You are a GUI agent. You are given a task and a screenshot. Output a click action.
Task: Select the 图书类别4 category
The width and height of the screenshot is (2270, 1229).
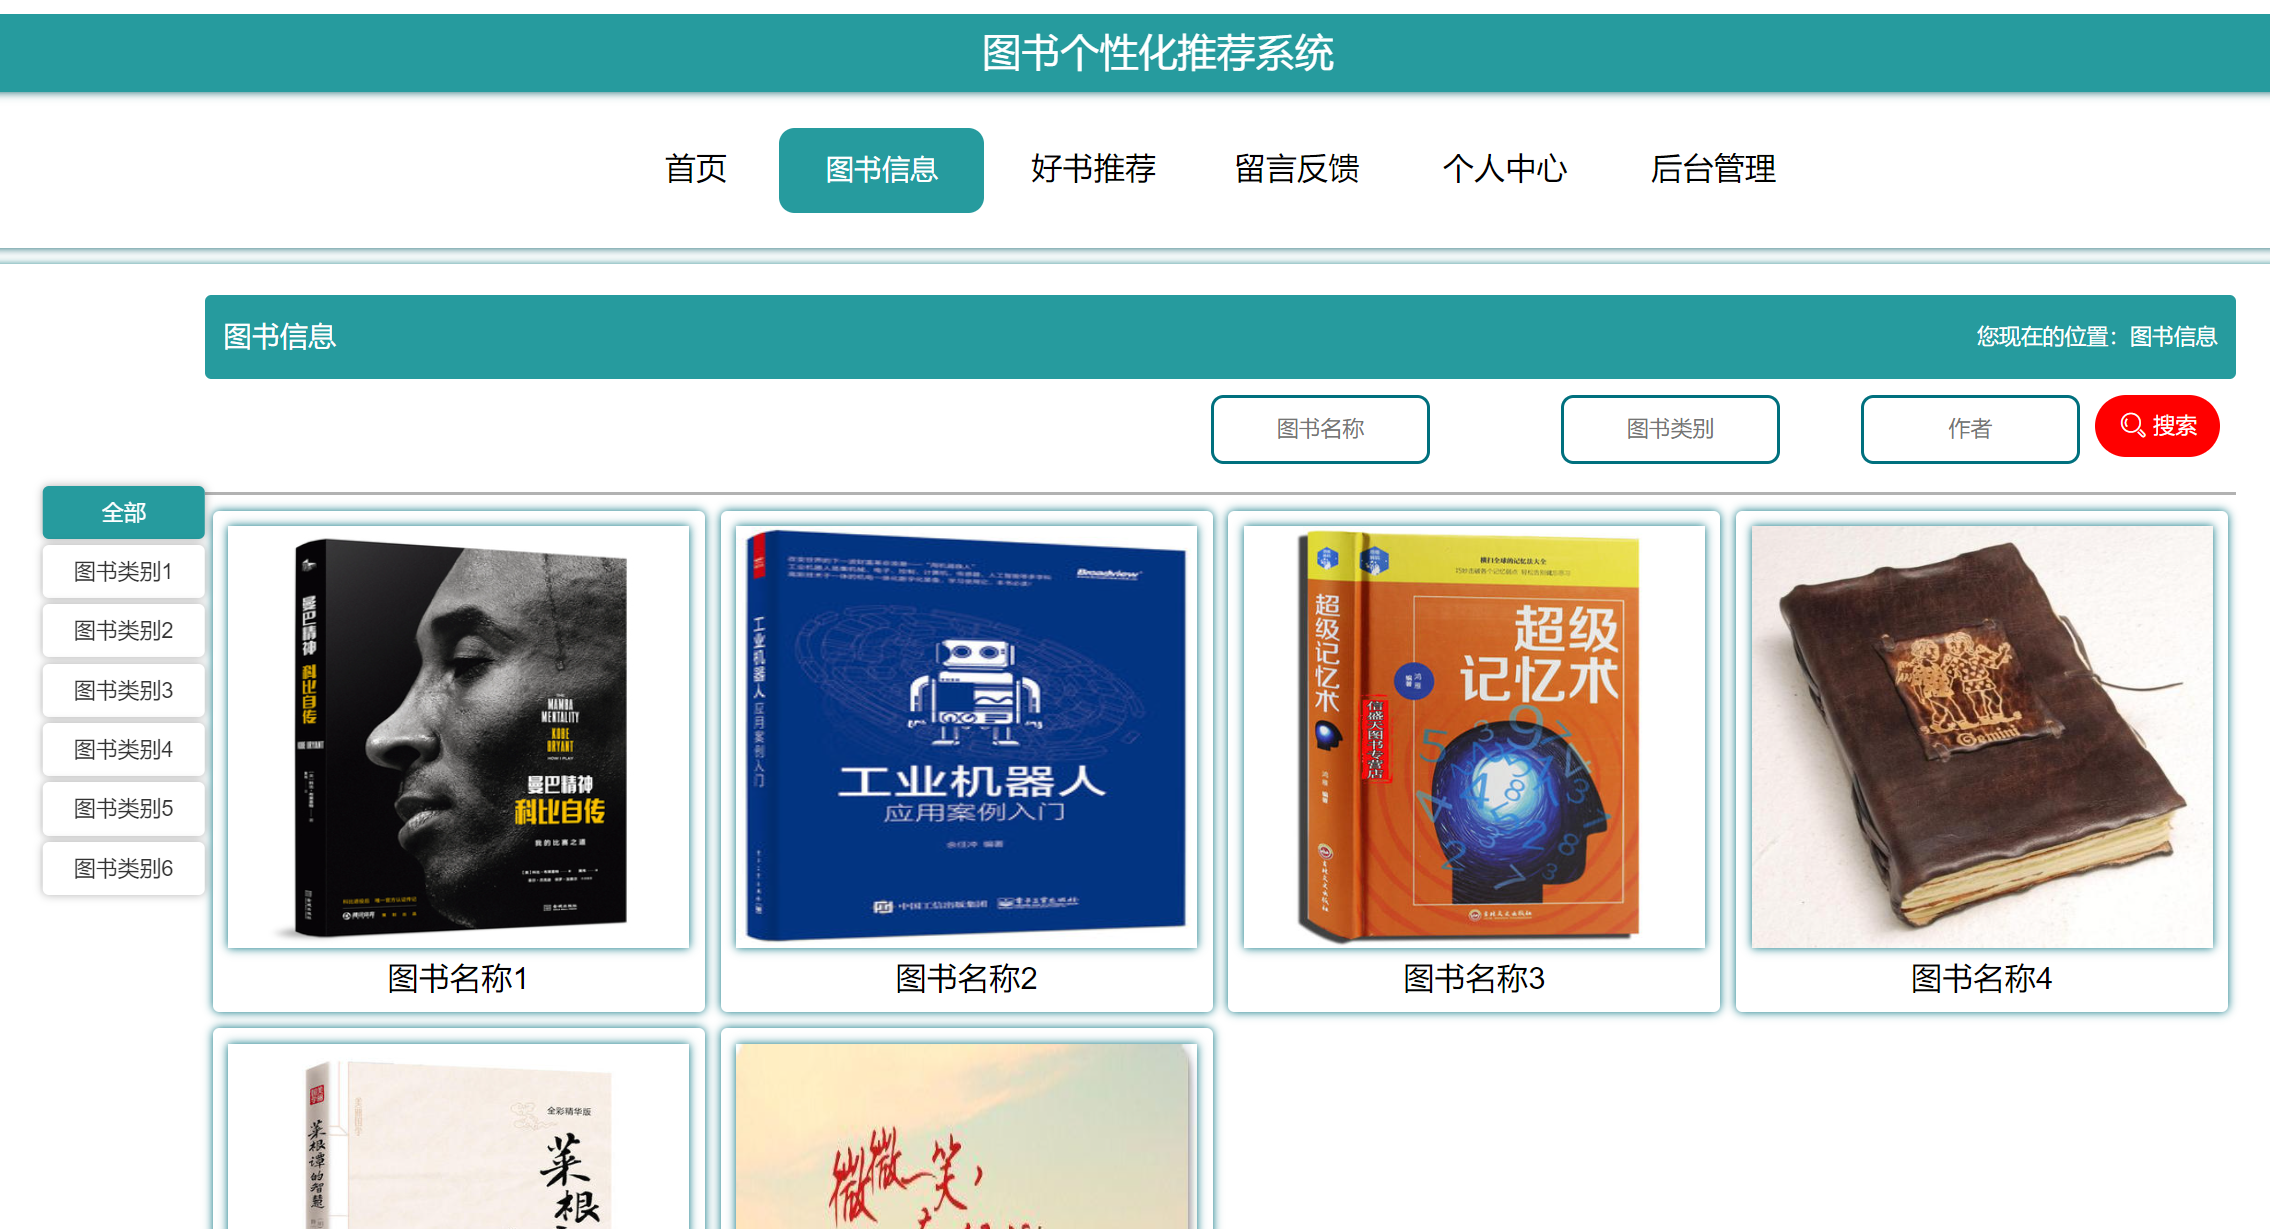(123, 749)
